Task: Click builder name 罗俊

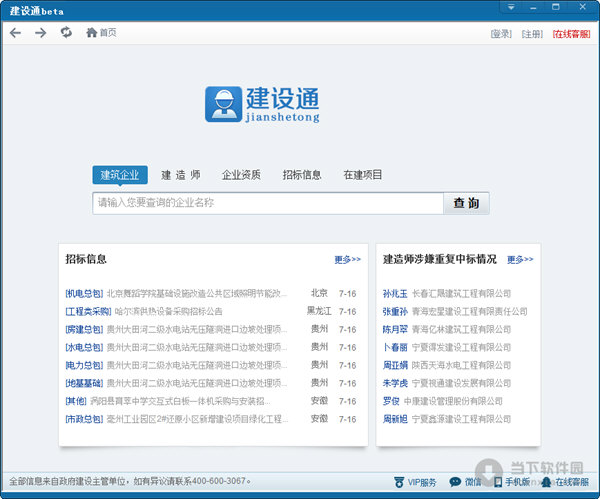Action: (x=391, y=401)
